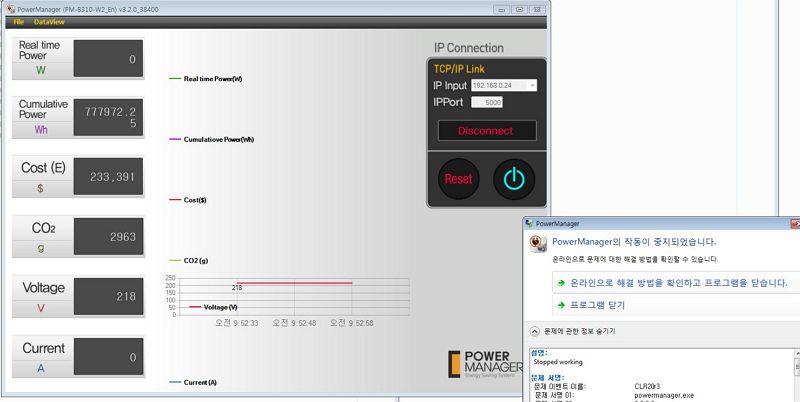This screenshot has height=402, width=800.
Task: Click the Disconnect button
Action: click(487, 131)
